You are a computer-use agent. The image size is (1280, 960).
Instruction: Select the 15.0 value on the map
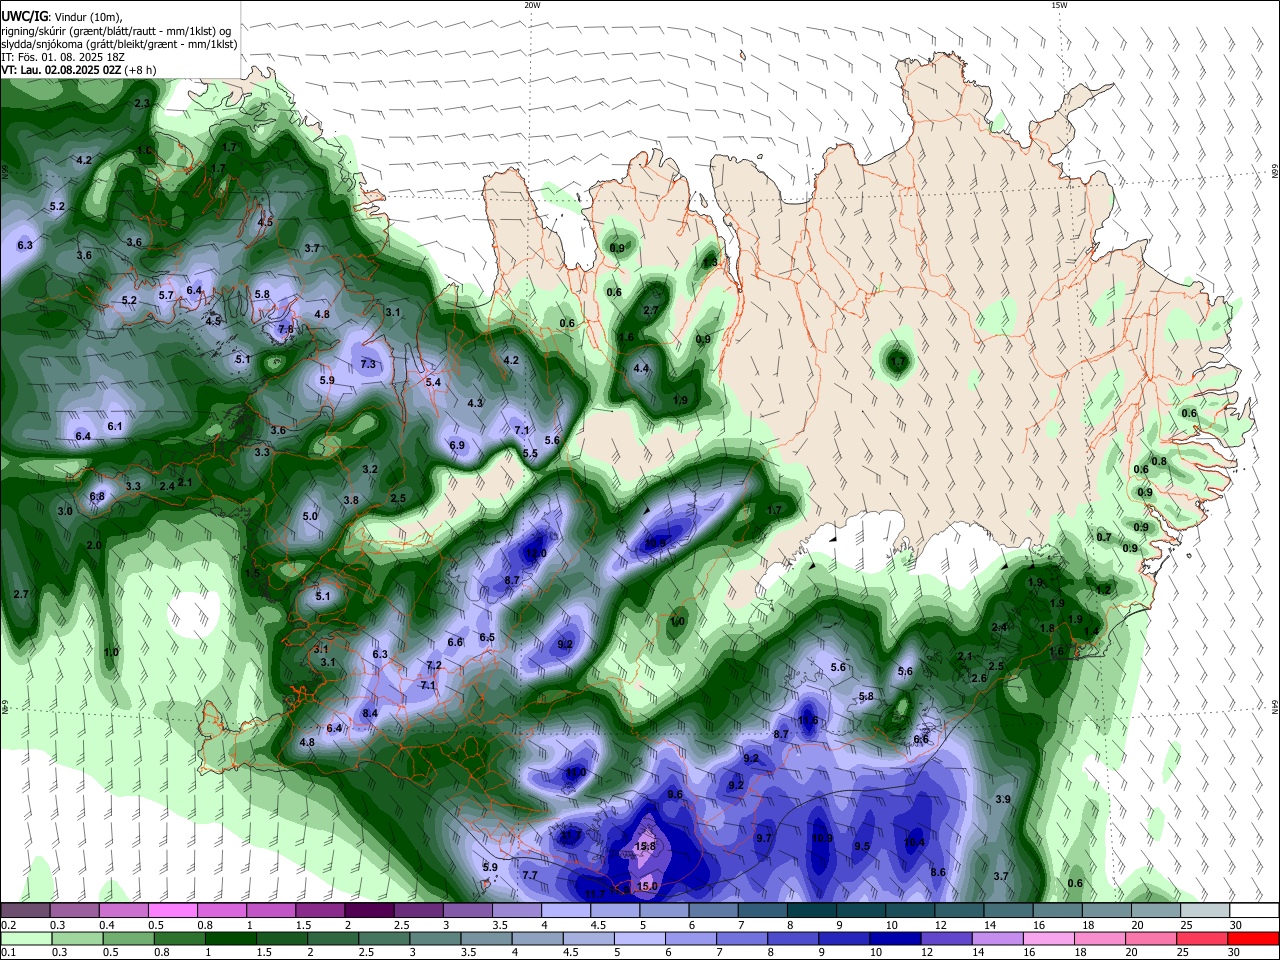647,886
